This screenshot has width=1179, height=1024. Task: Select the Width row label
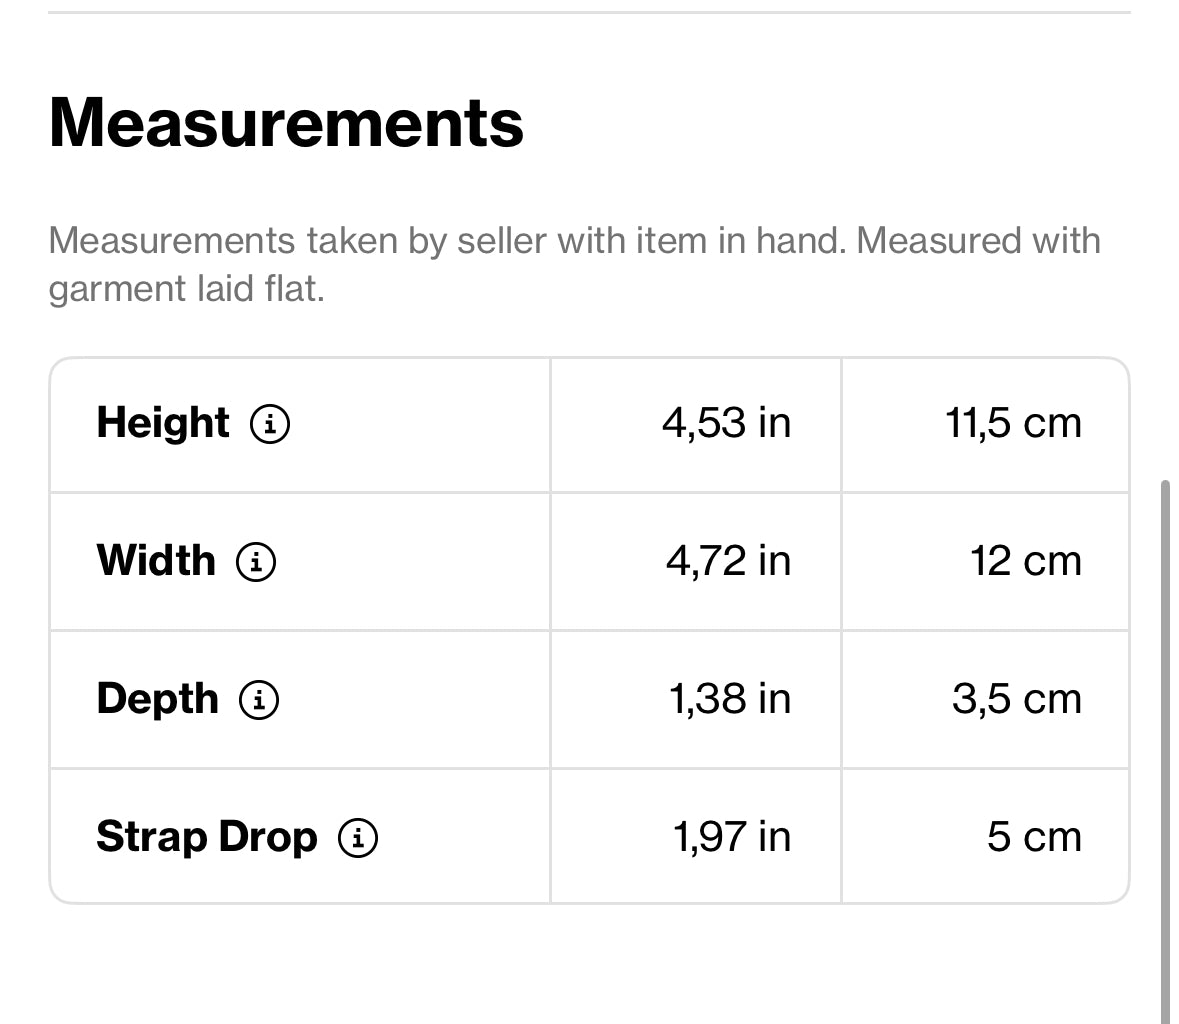(x=156, y=560)
